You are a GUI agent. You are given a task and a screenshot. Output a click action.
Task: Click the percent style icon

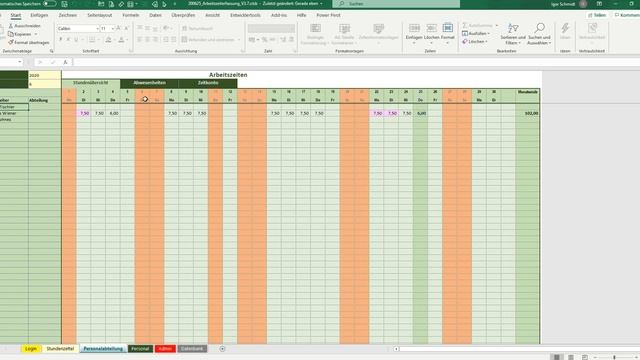click(264, 40)
